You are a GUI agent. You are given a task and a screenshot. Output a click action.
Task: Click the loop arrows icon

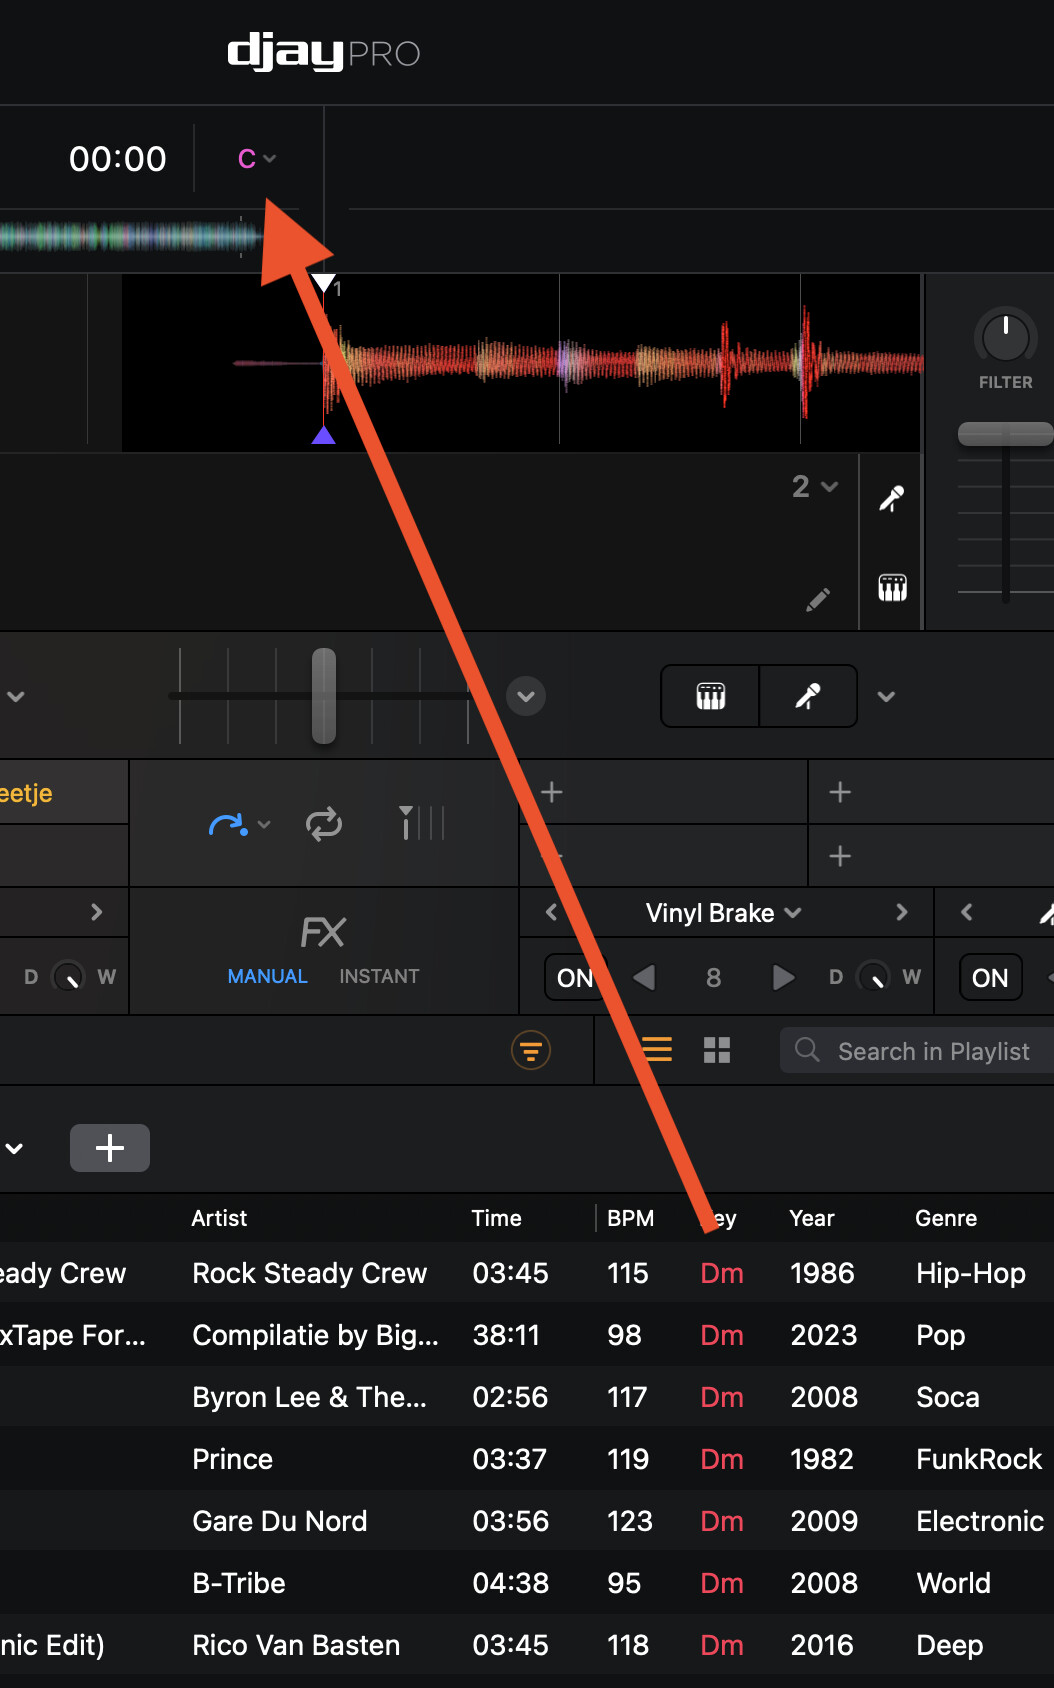[x=324, y=824]
